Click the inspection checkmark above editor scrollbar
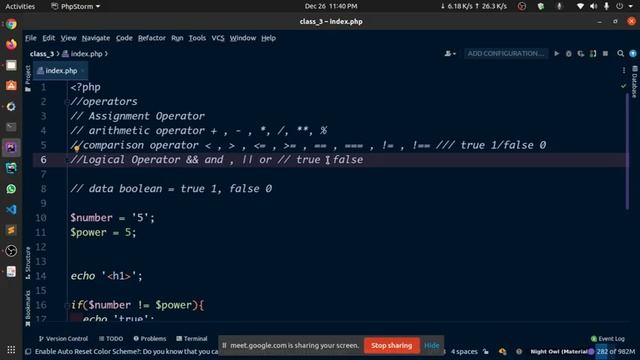640x360 pixels. (623, 86)
